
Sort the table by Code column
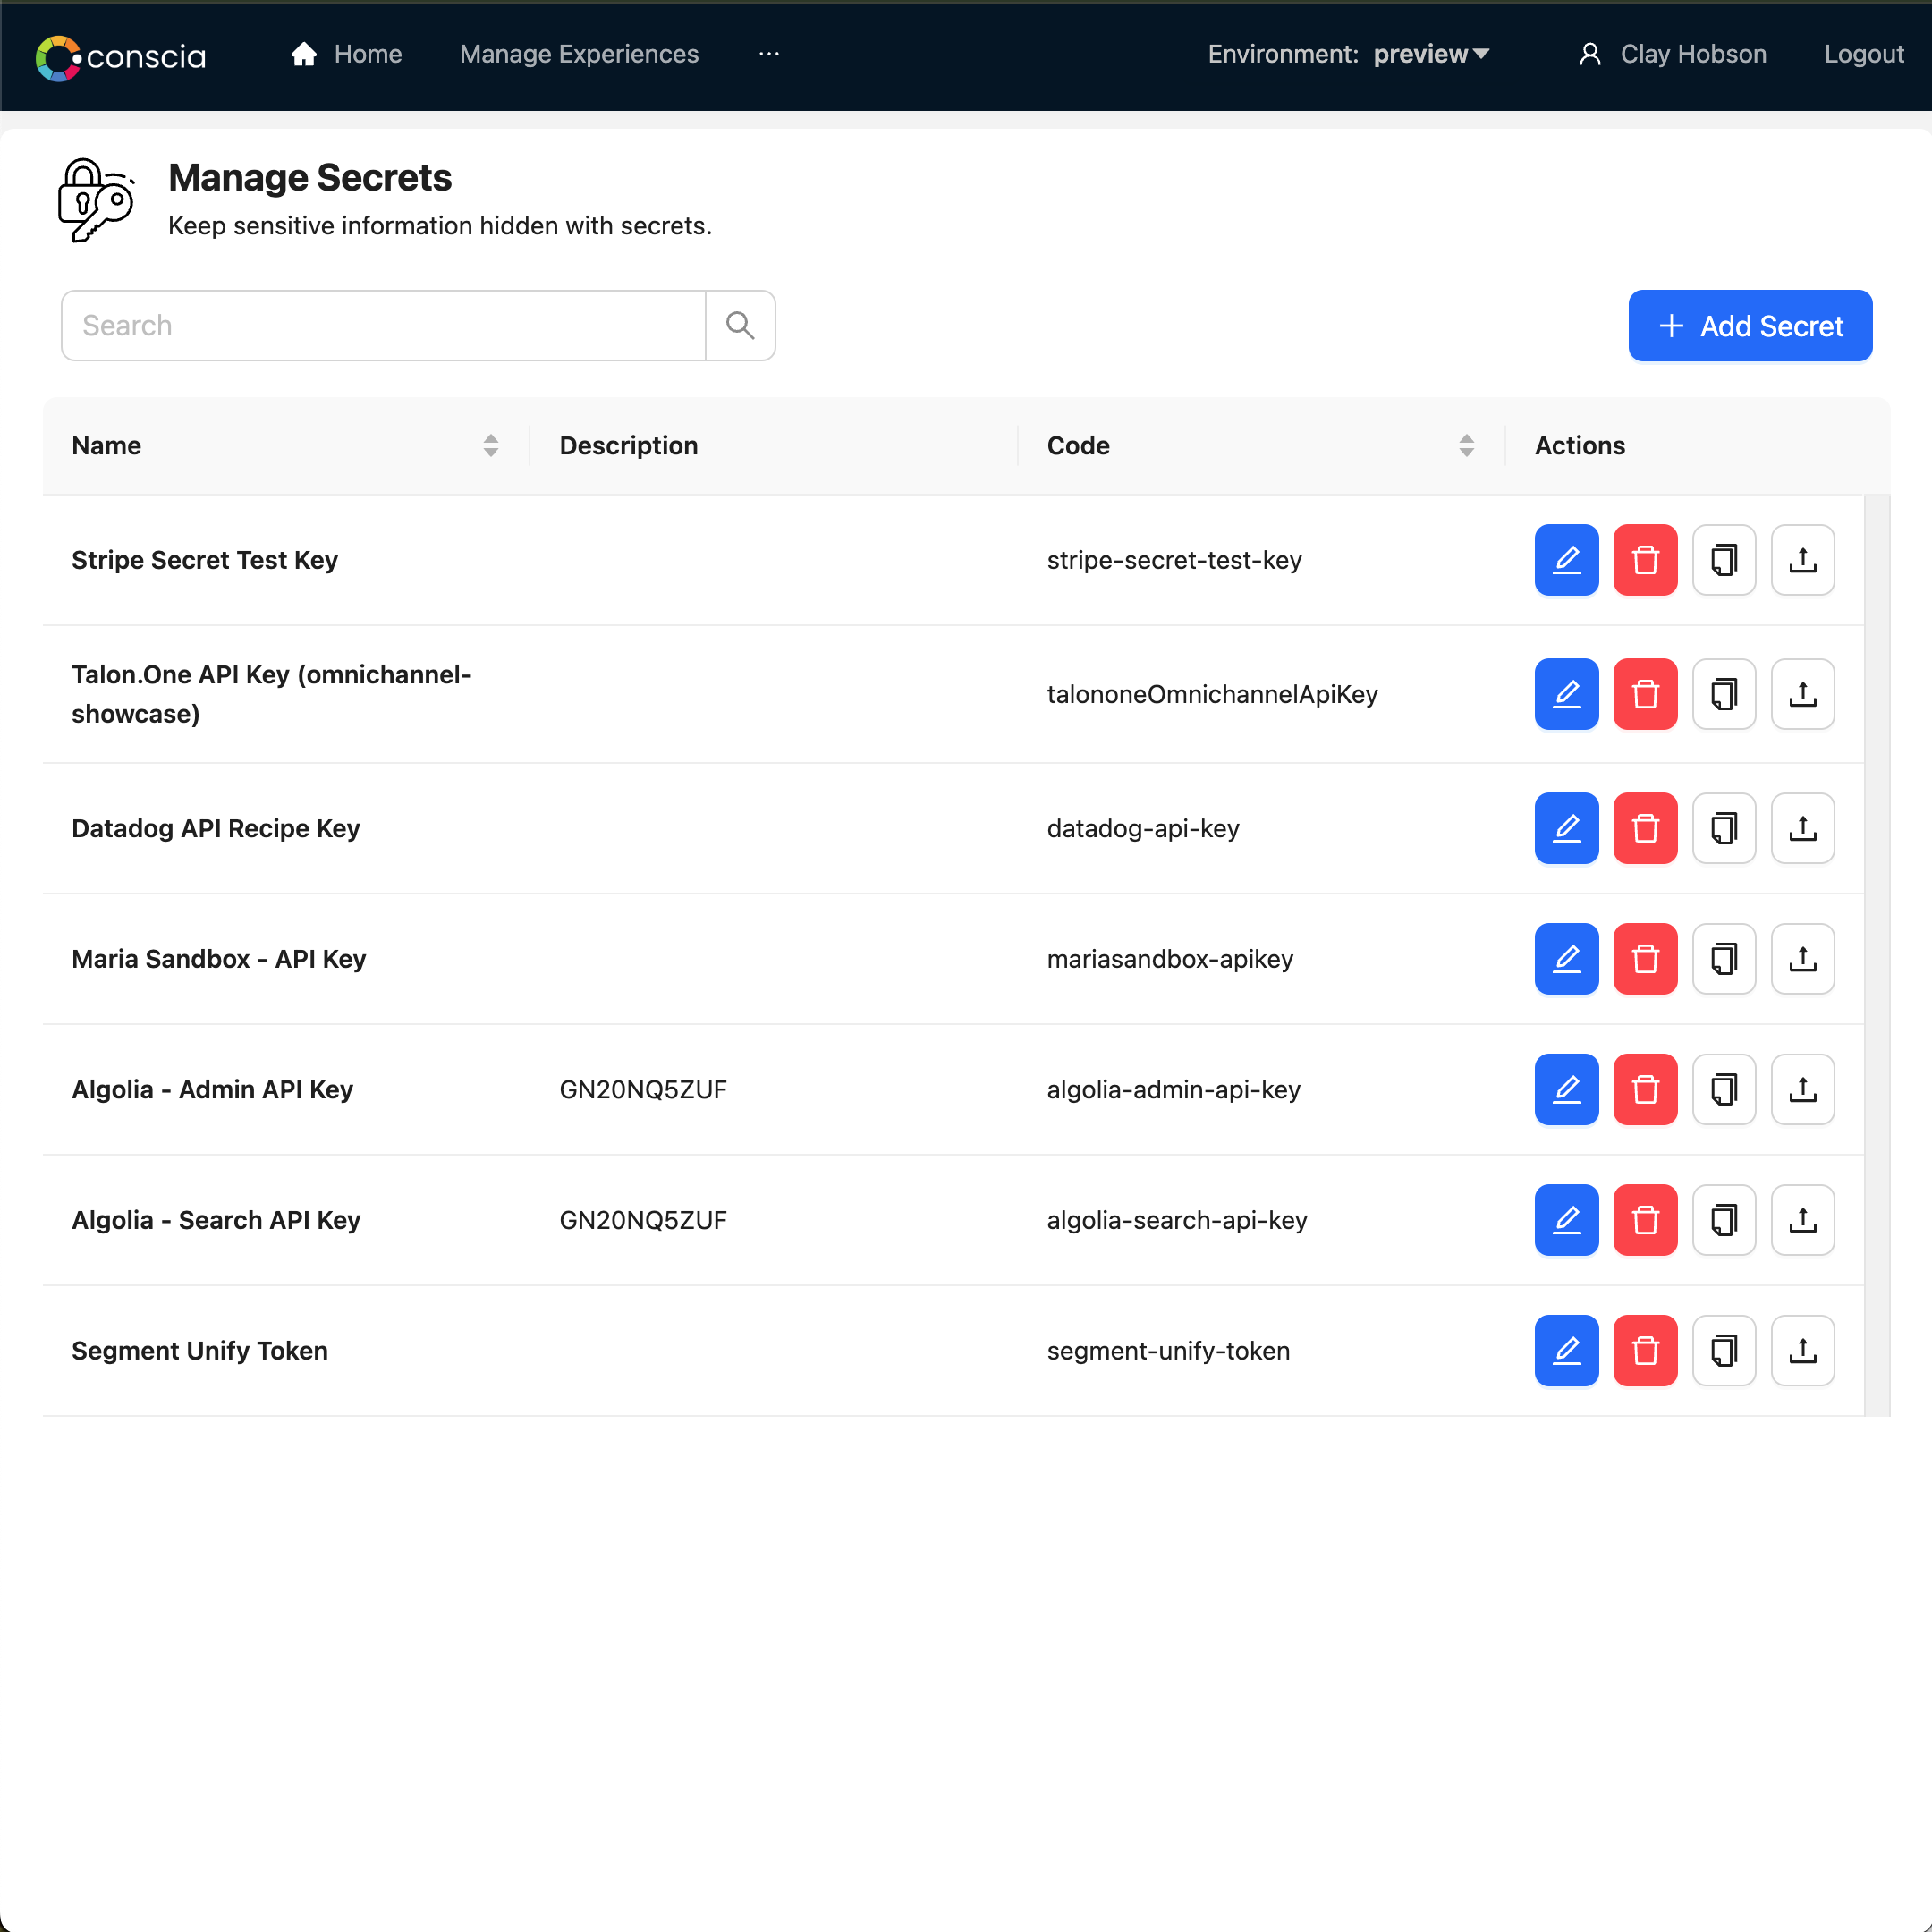pyautogui.click(x=1466, y=445)
